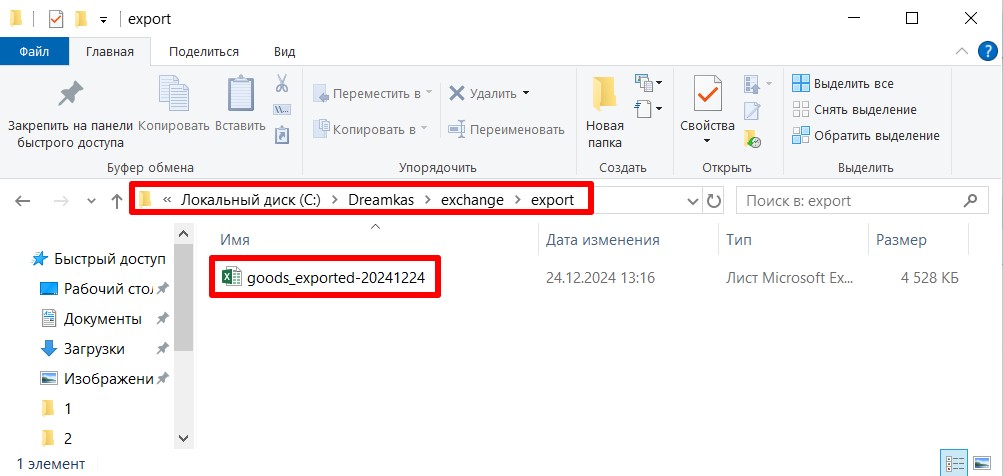Click the edit pencil icon

(x=752, y=110)
